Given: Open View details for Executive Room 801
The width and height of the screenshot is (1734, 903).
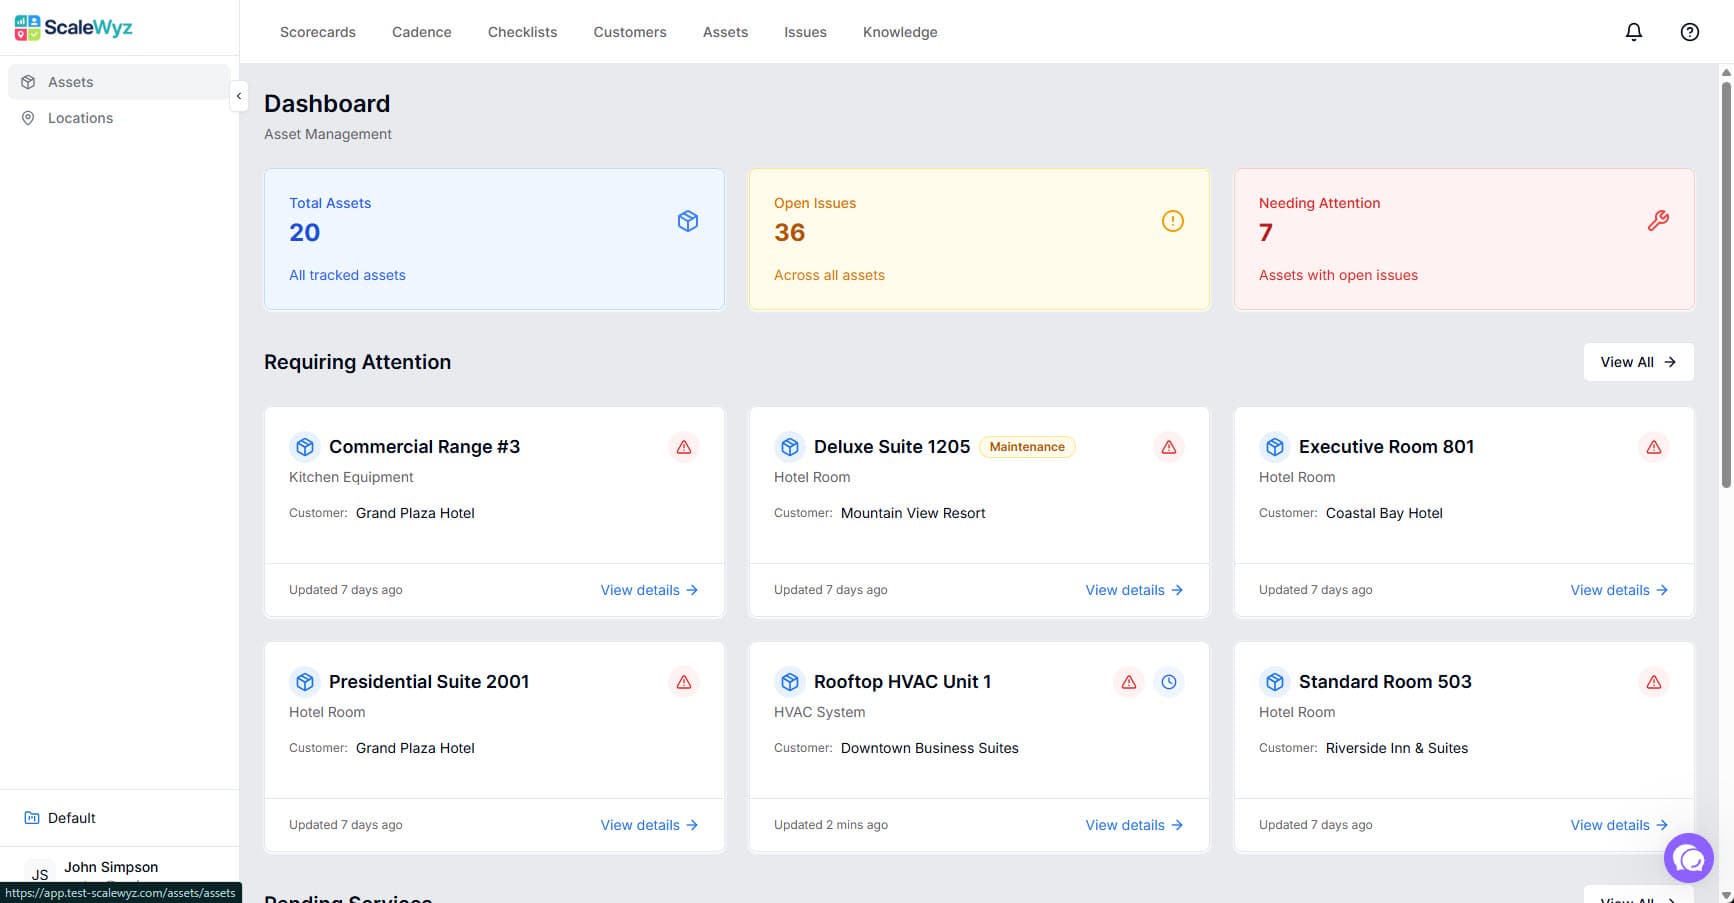Looking at the screenshot, I should [x=1618, y=590].
